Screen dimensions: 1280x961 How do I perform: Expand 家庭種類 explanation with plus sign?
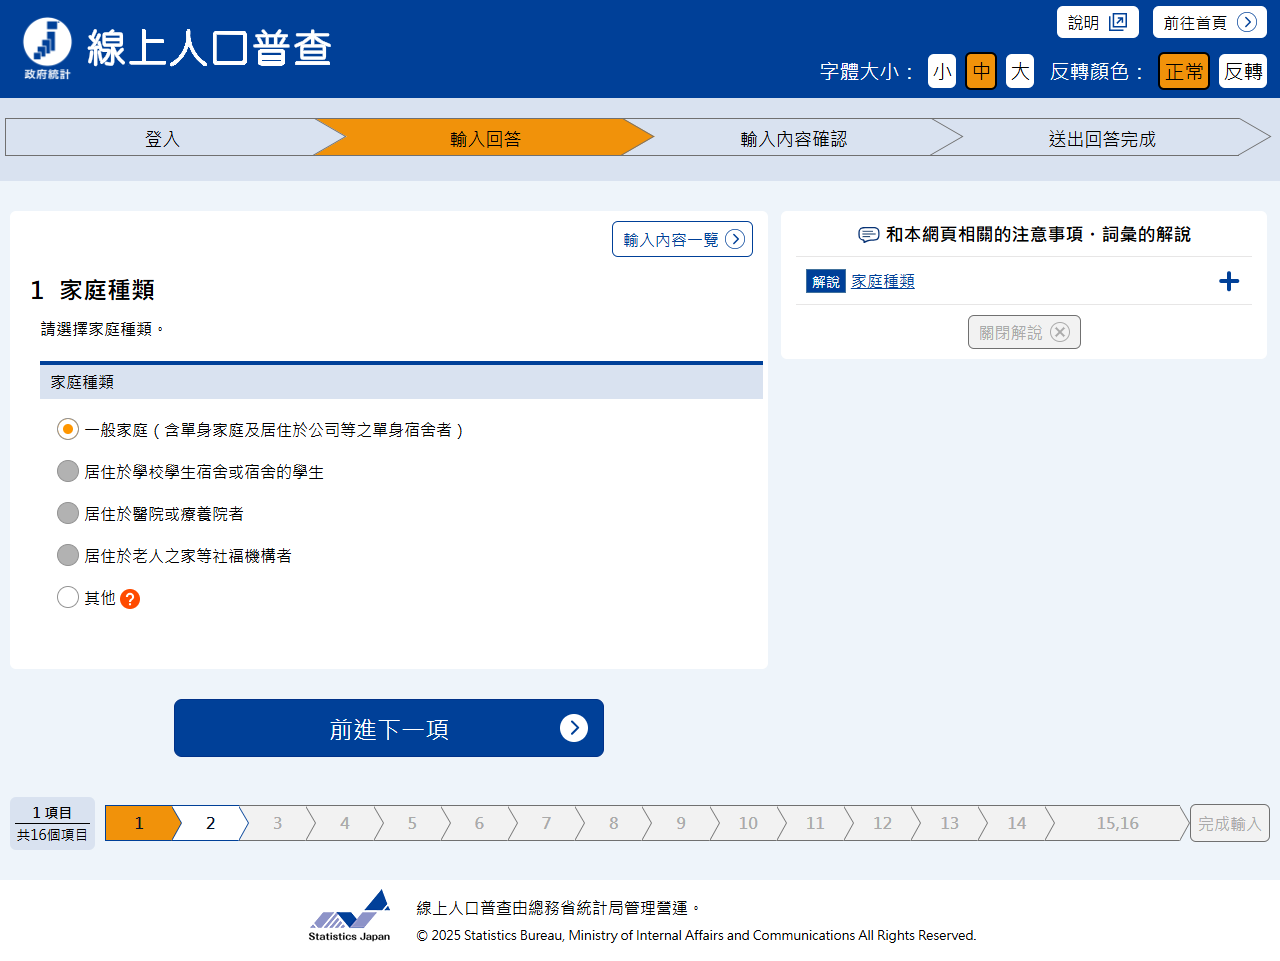(x=1229, y=282)
